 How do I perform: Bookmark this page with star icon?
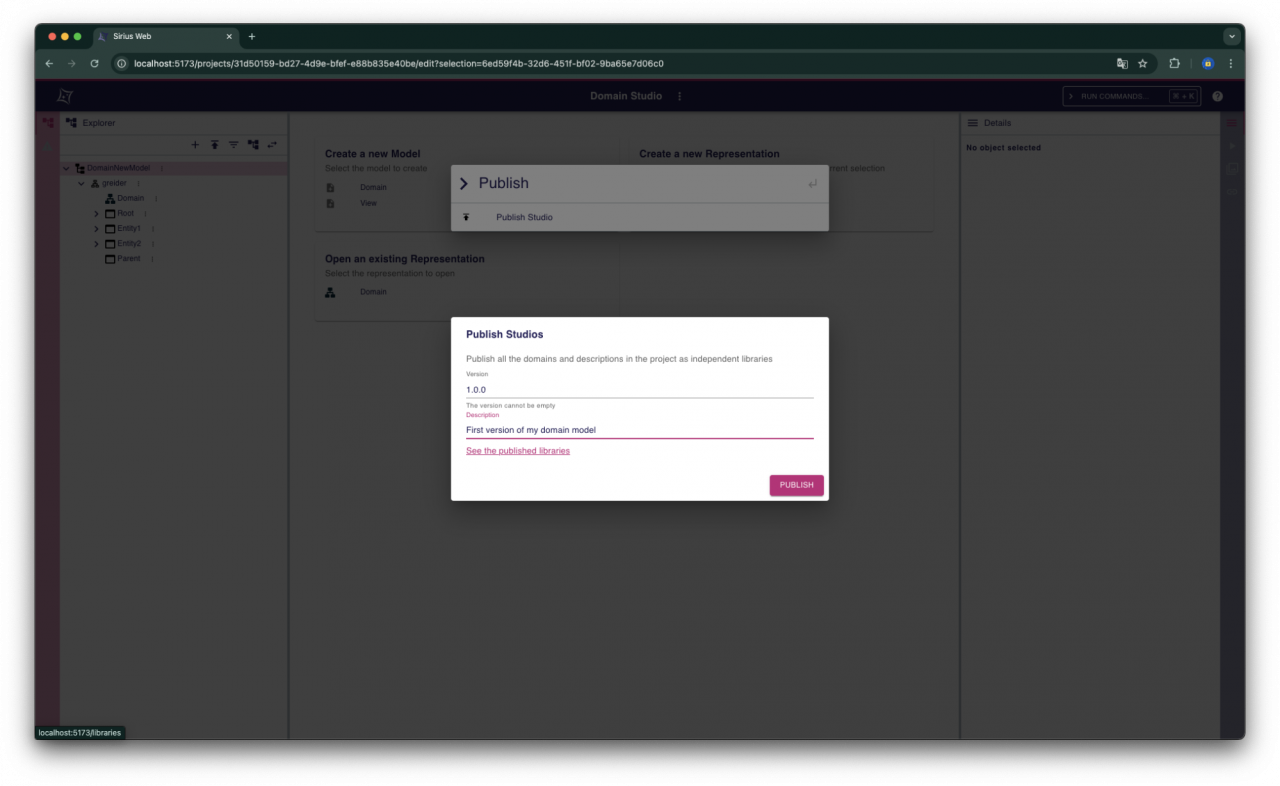pos(1142,63)
